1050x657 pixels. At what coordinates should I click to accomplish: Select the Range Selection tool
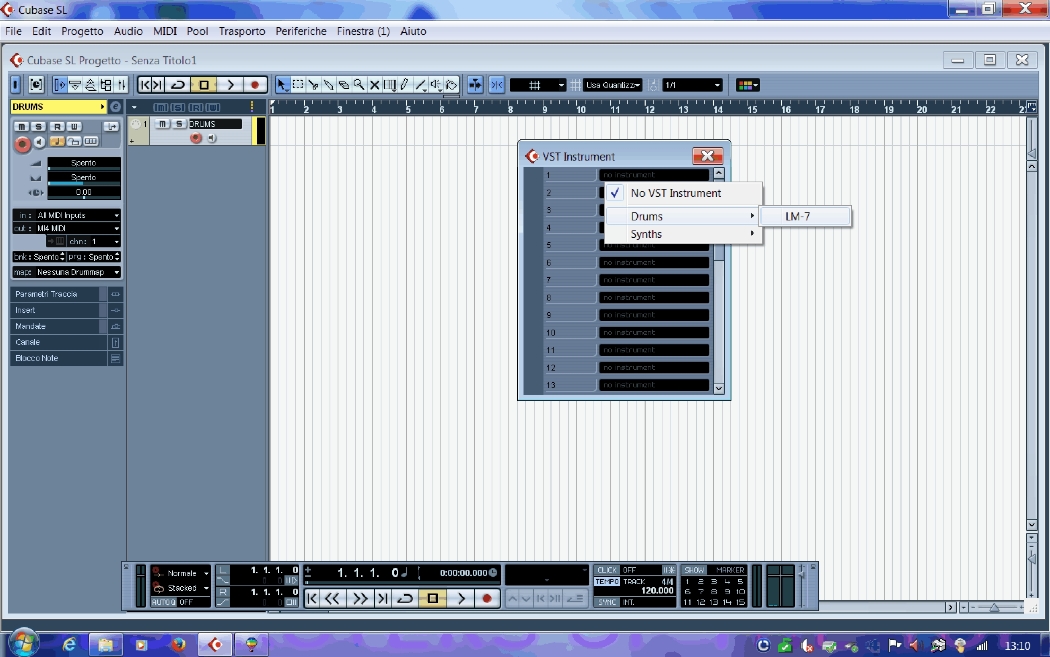coord(298,85)
